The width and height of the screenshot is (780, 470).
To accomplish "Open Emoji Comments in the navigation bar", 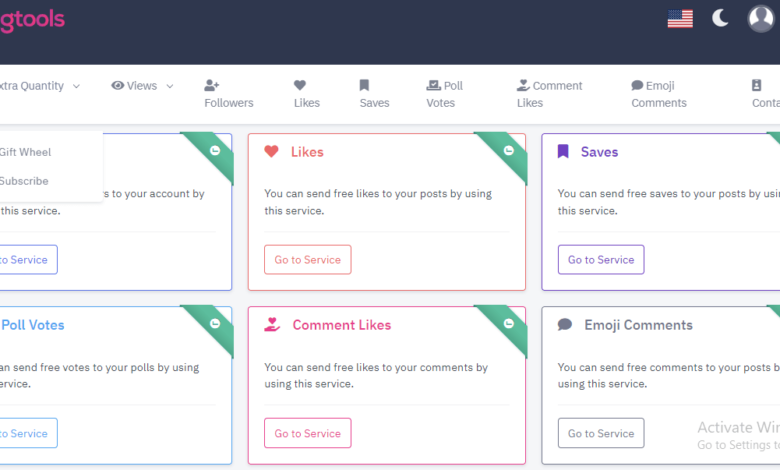I will (x=659, y=94).
